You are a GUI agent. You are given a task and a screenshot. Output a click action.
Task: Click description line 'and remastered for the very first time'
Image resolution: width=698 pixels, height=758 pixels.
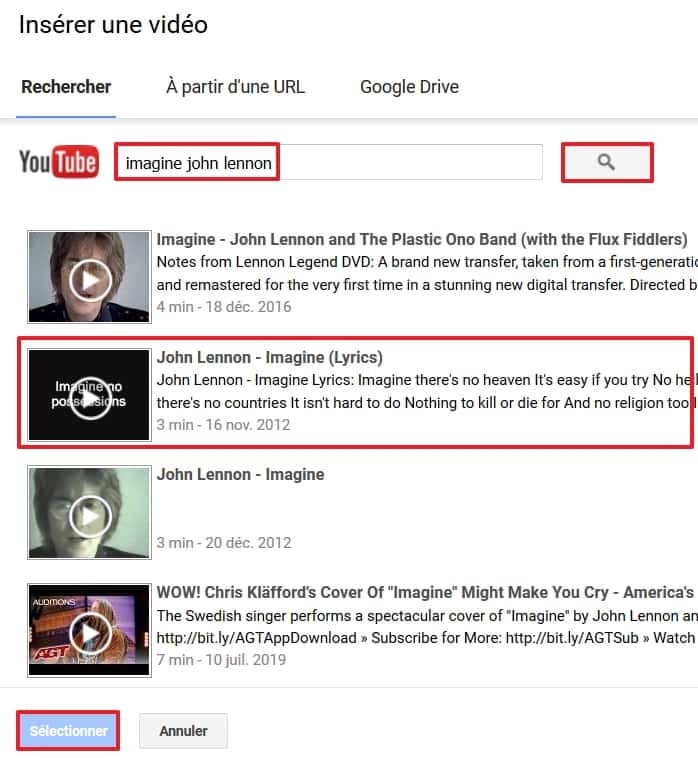pos(427,285)
